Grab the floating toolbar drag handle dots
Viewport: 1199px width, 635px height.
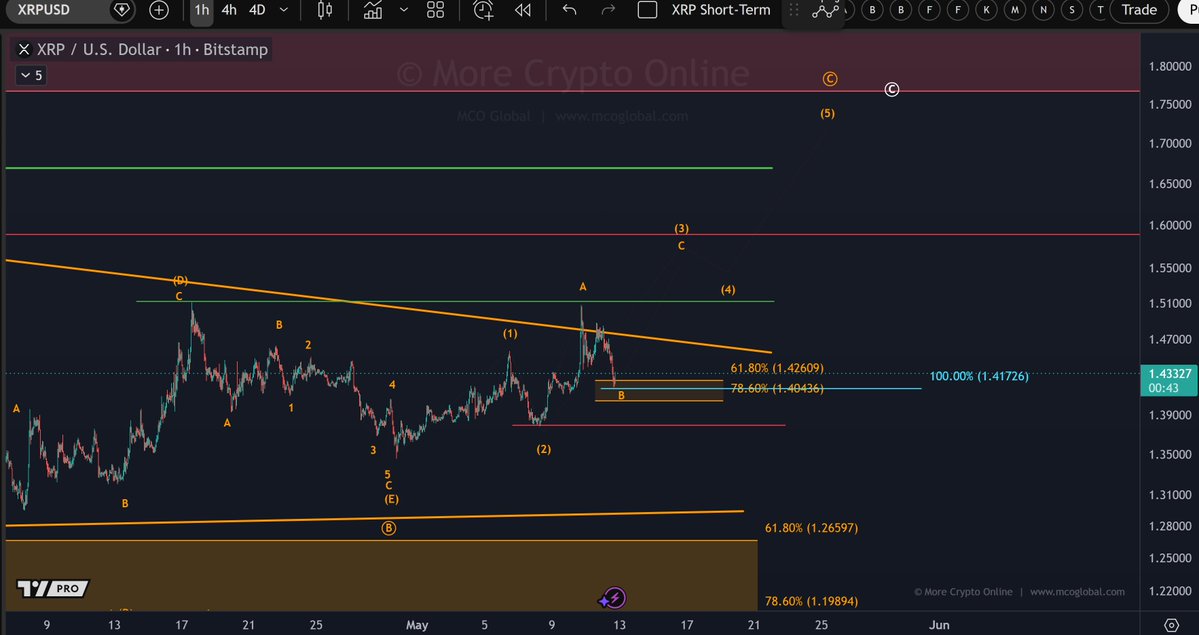[794, 10]
